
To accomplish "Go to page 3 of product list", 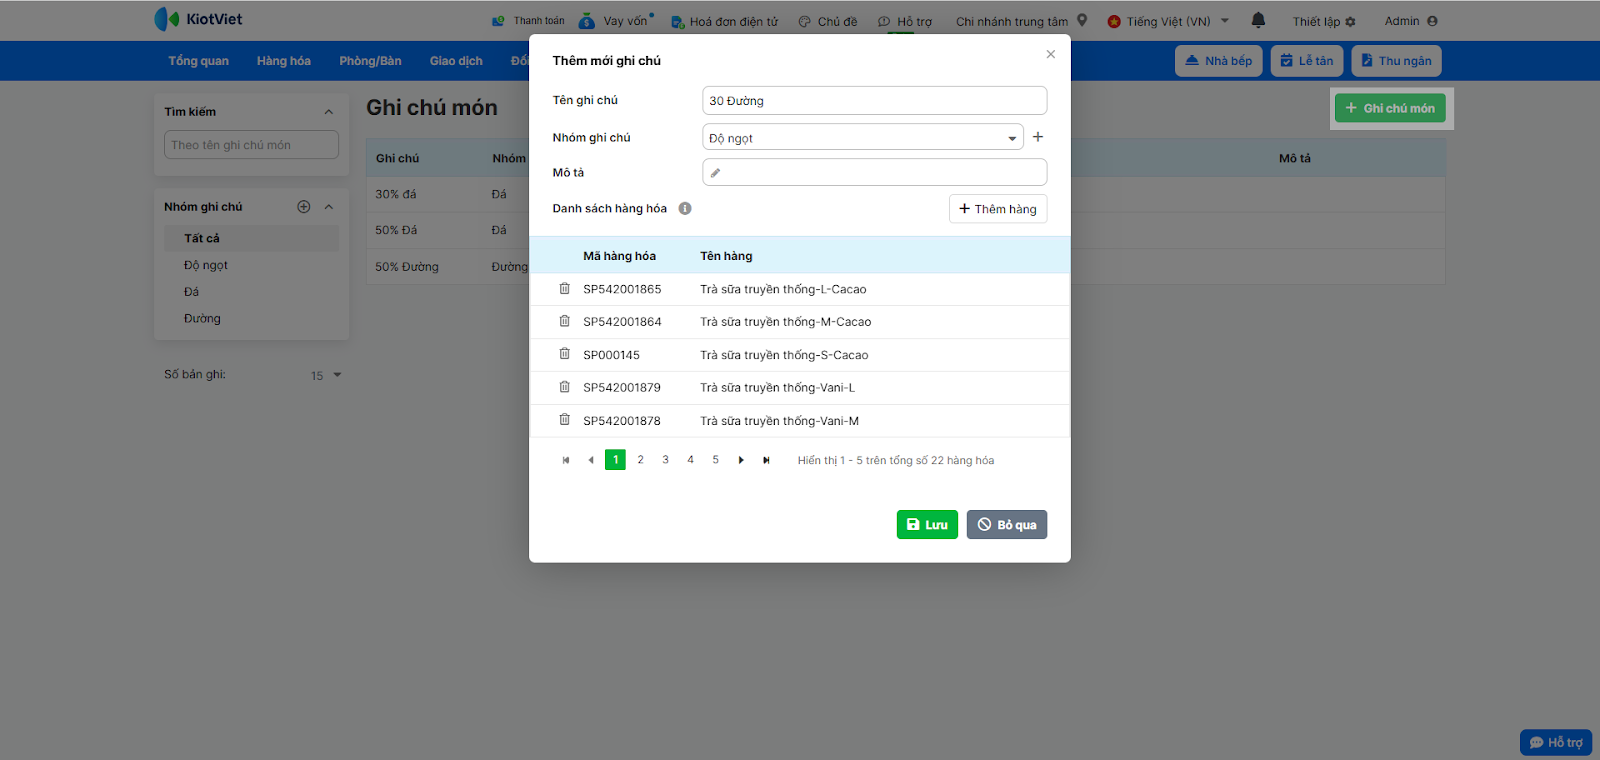I will tap(666, 460).
